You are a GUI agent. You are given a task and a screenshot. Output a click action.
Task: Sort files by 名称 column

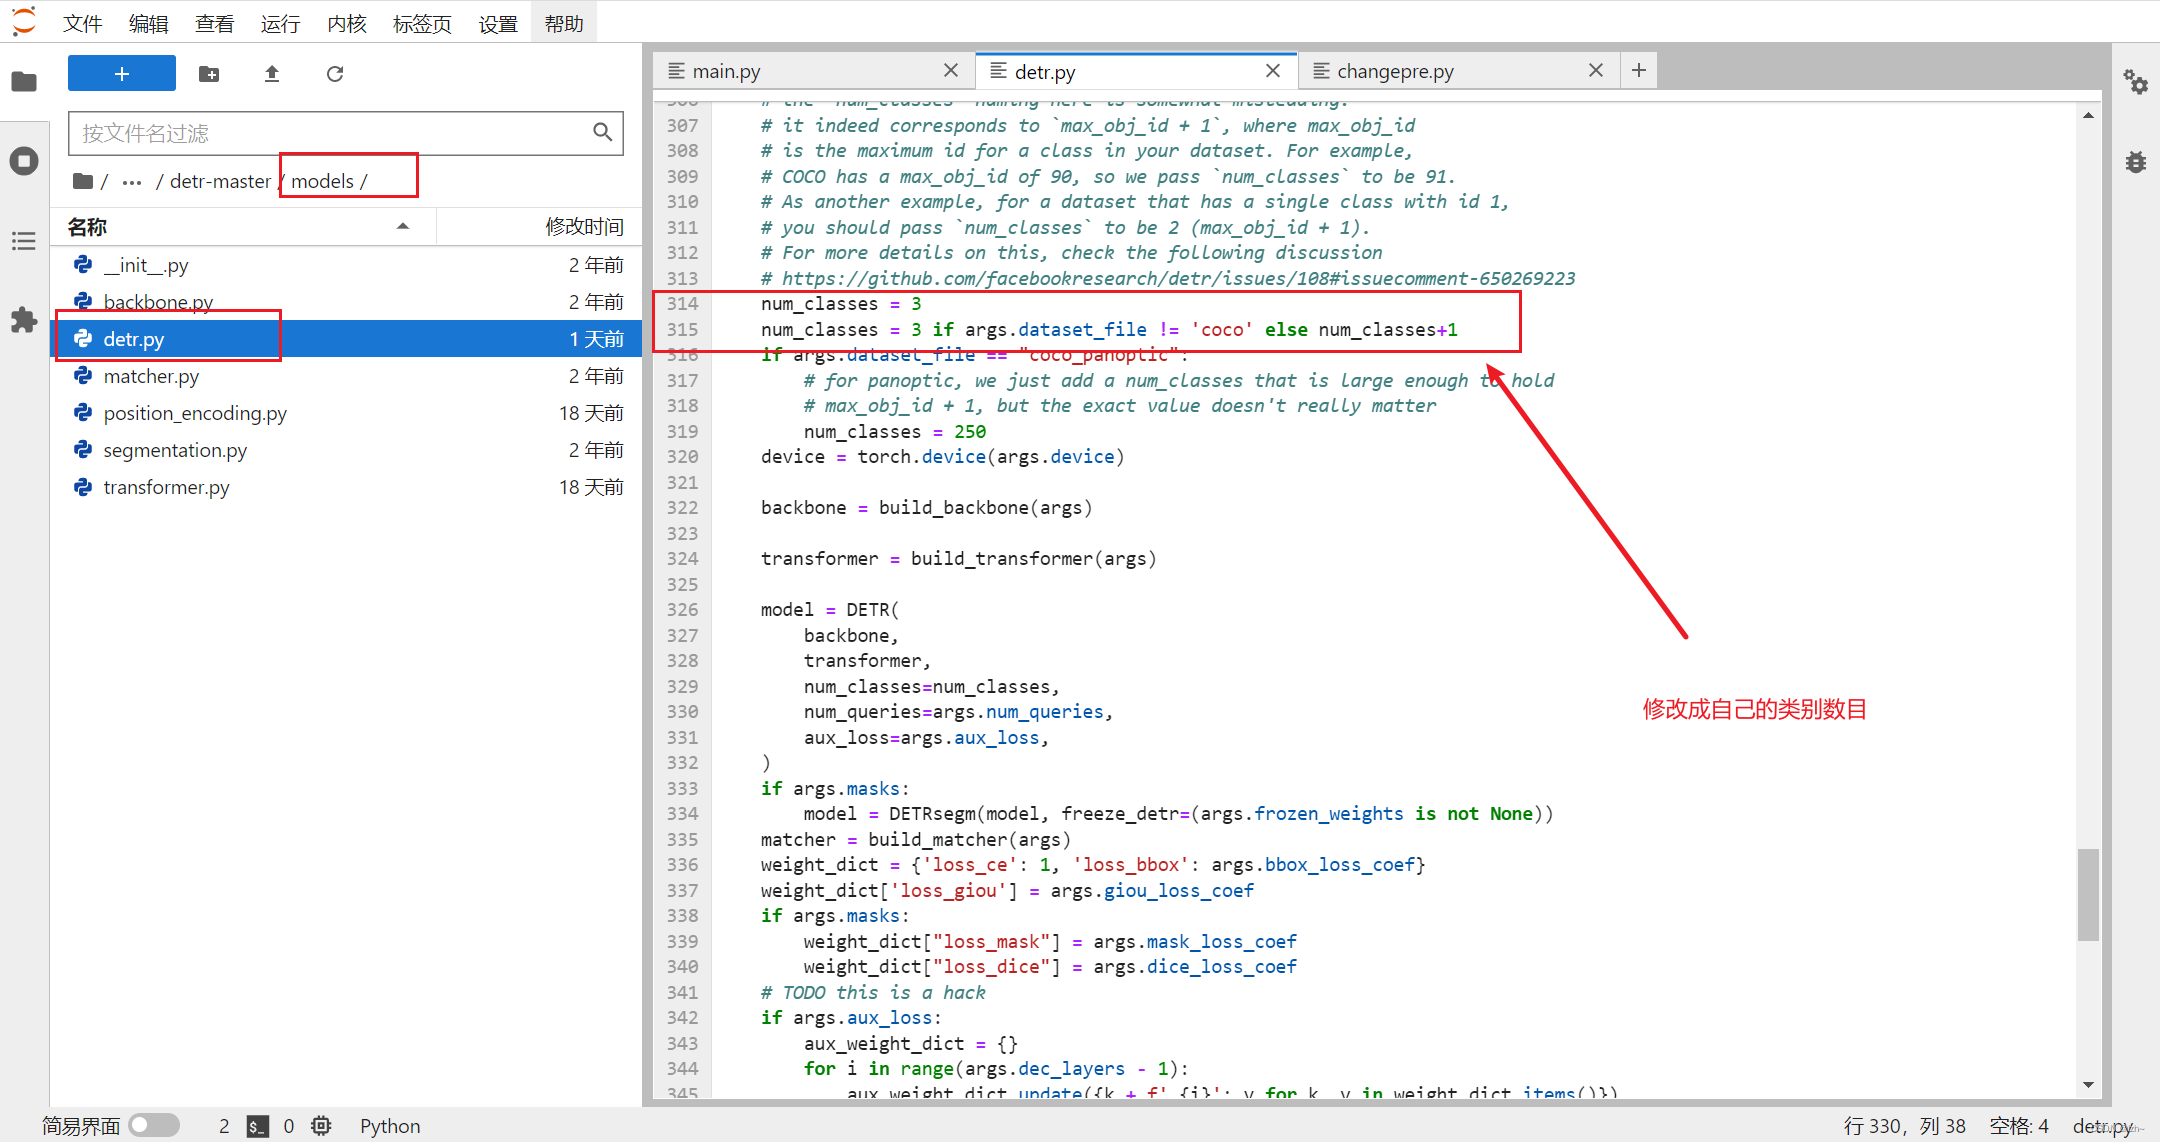pyautogui.click(x=243, y=227)
